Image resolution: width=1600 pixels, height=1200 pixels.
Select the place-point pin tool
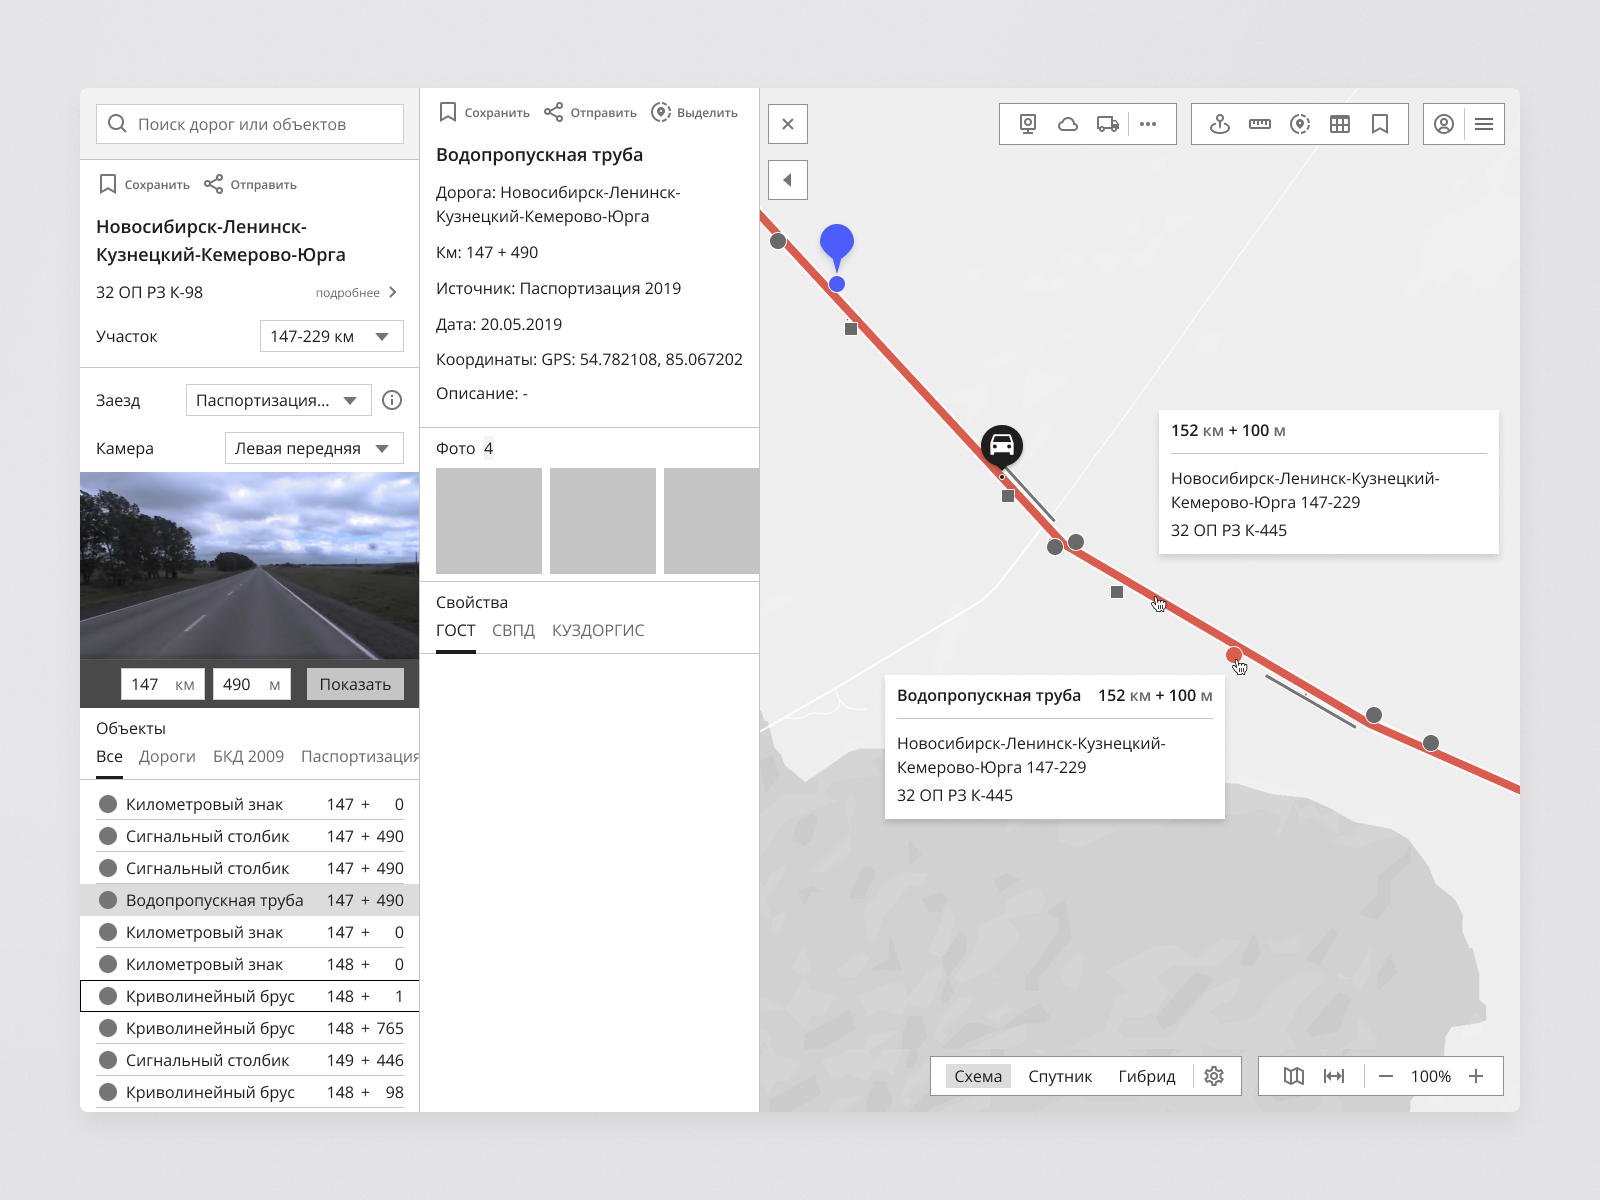pos(1220,124)
